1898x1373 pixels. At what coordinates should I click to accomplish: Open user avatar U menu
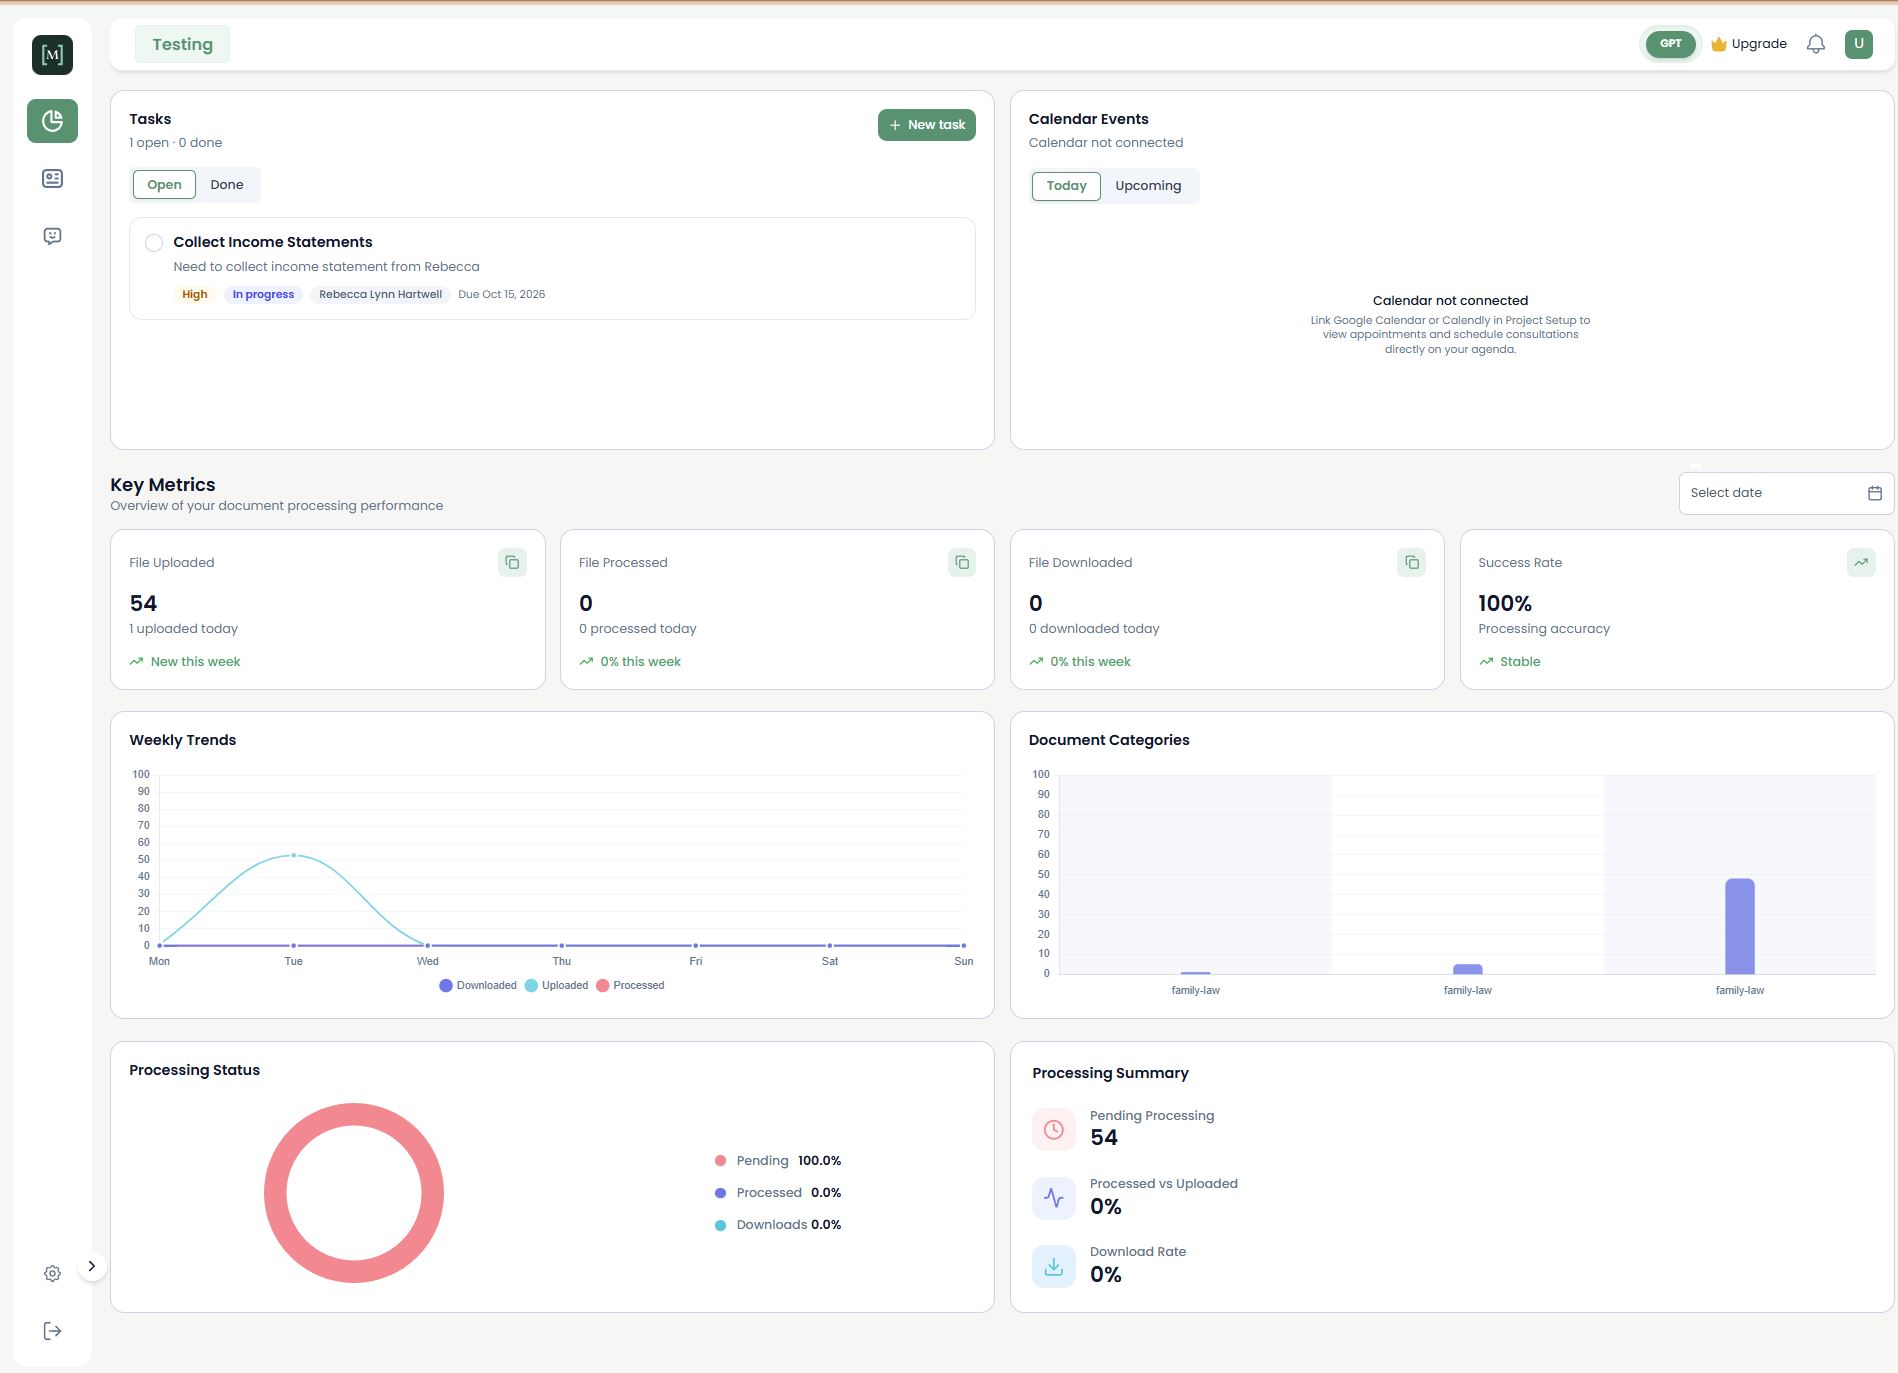click(1859, 44)
